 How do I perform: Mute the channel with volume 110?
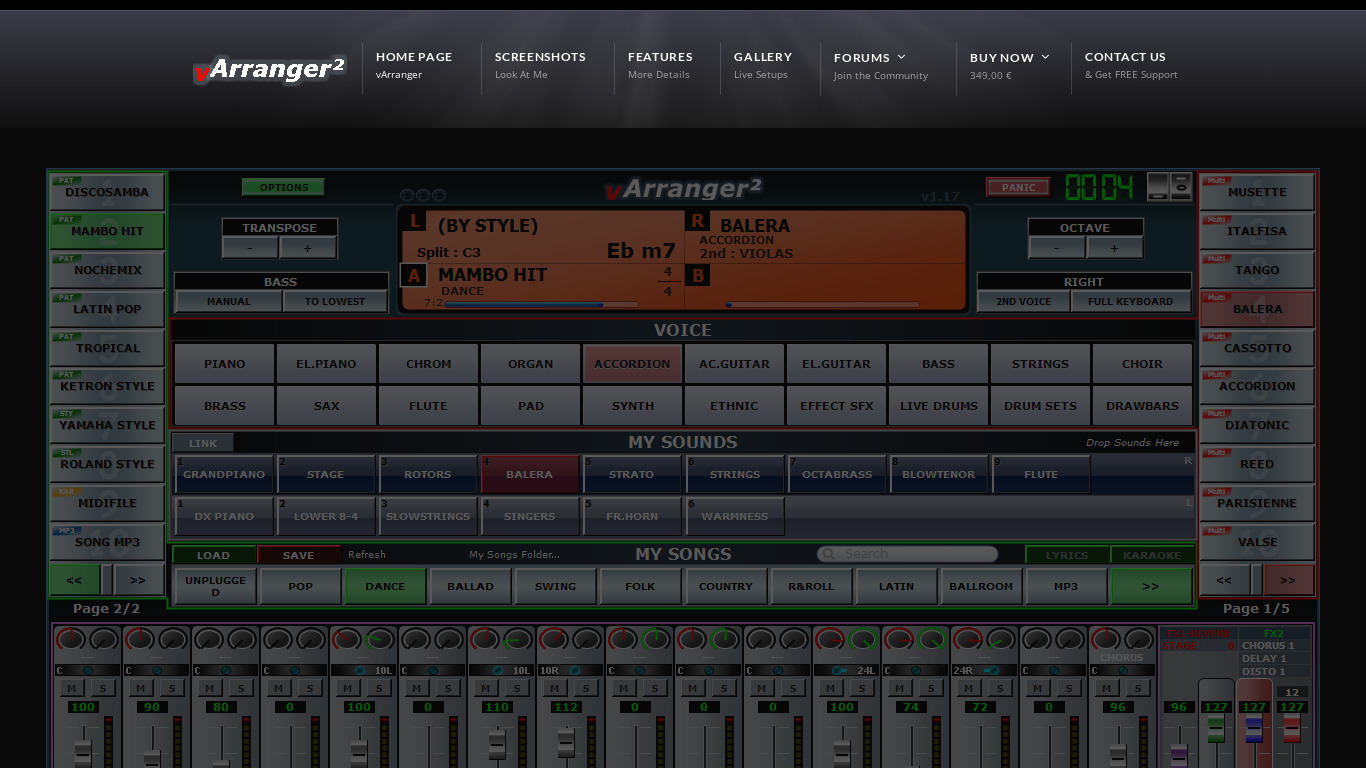tap(486, 688)
